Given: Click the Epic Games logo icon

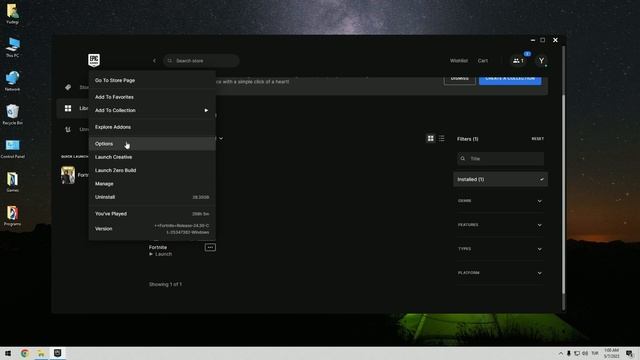Looking at the screenshot, I should pyautogui.click(x=94, y=60).
